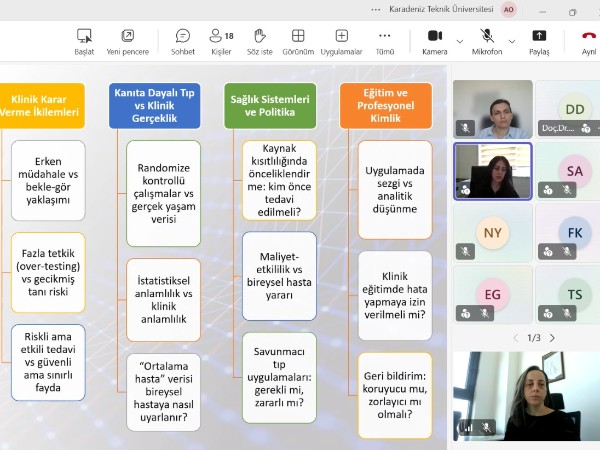Open the Tümü more actions menu

point(385,37)
